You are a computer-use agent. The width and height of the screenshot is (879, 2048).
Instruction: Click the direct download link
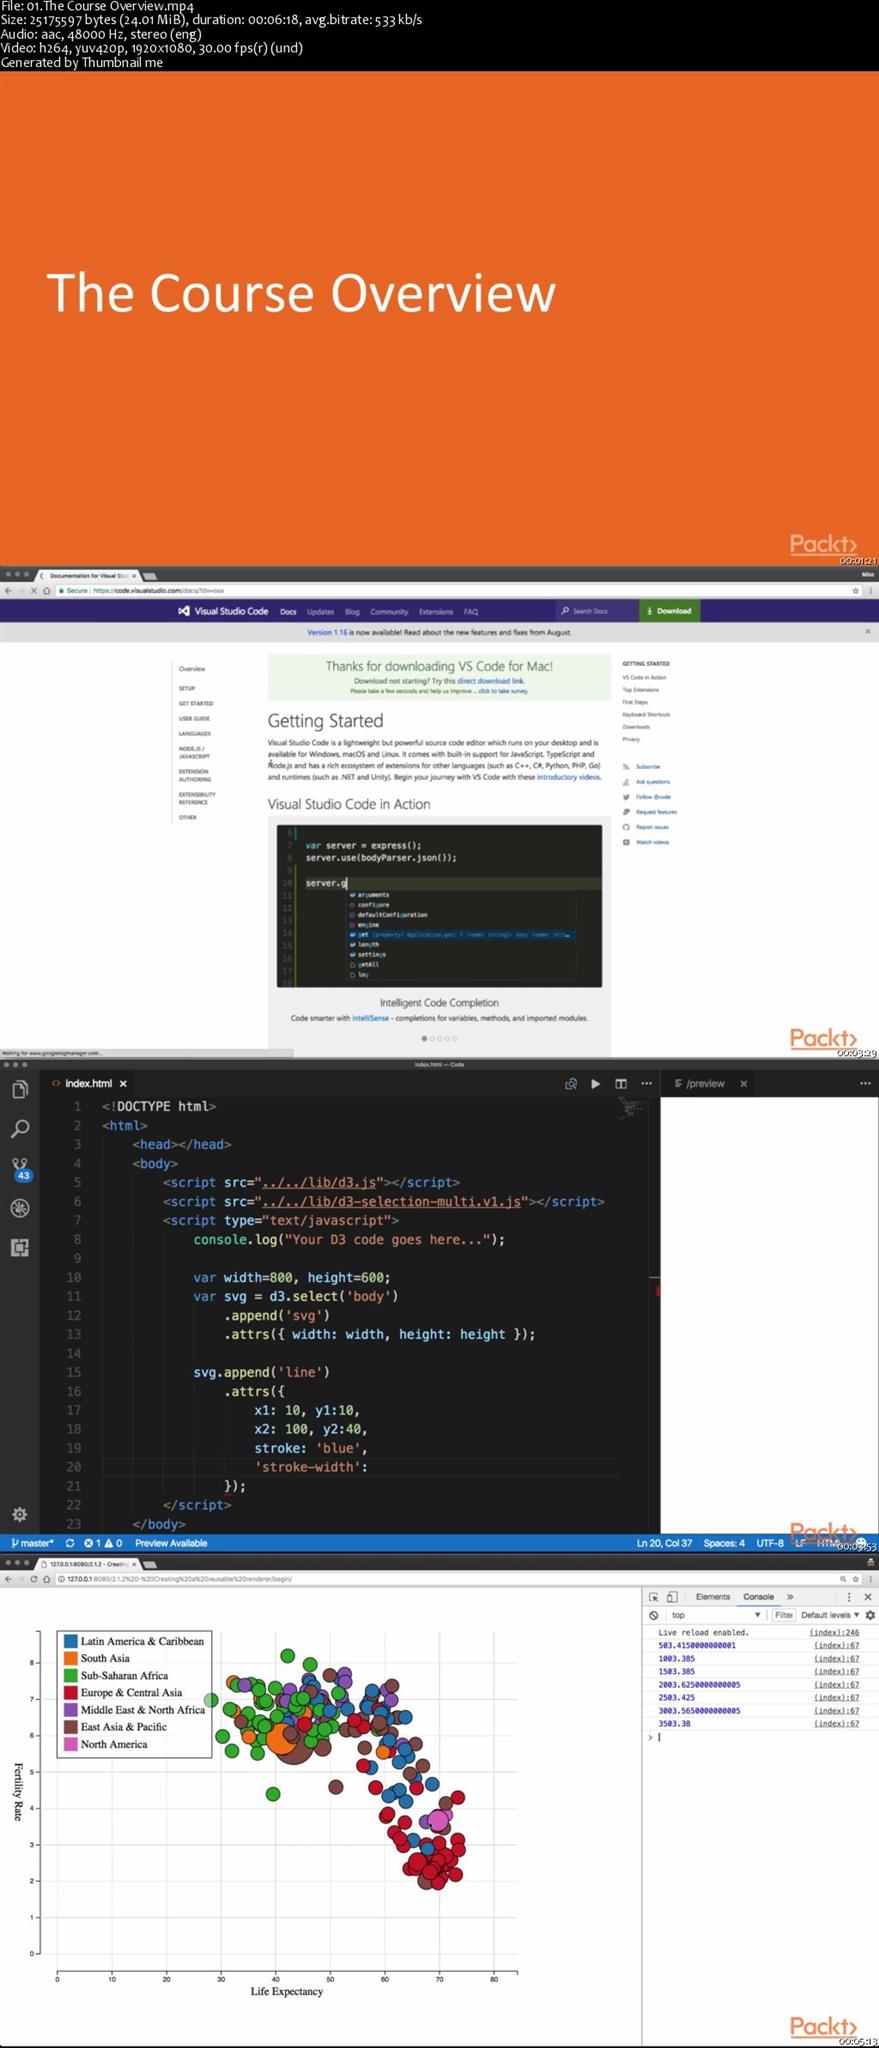[x=491, y=681]
